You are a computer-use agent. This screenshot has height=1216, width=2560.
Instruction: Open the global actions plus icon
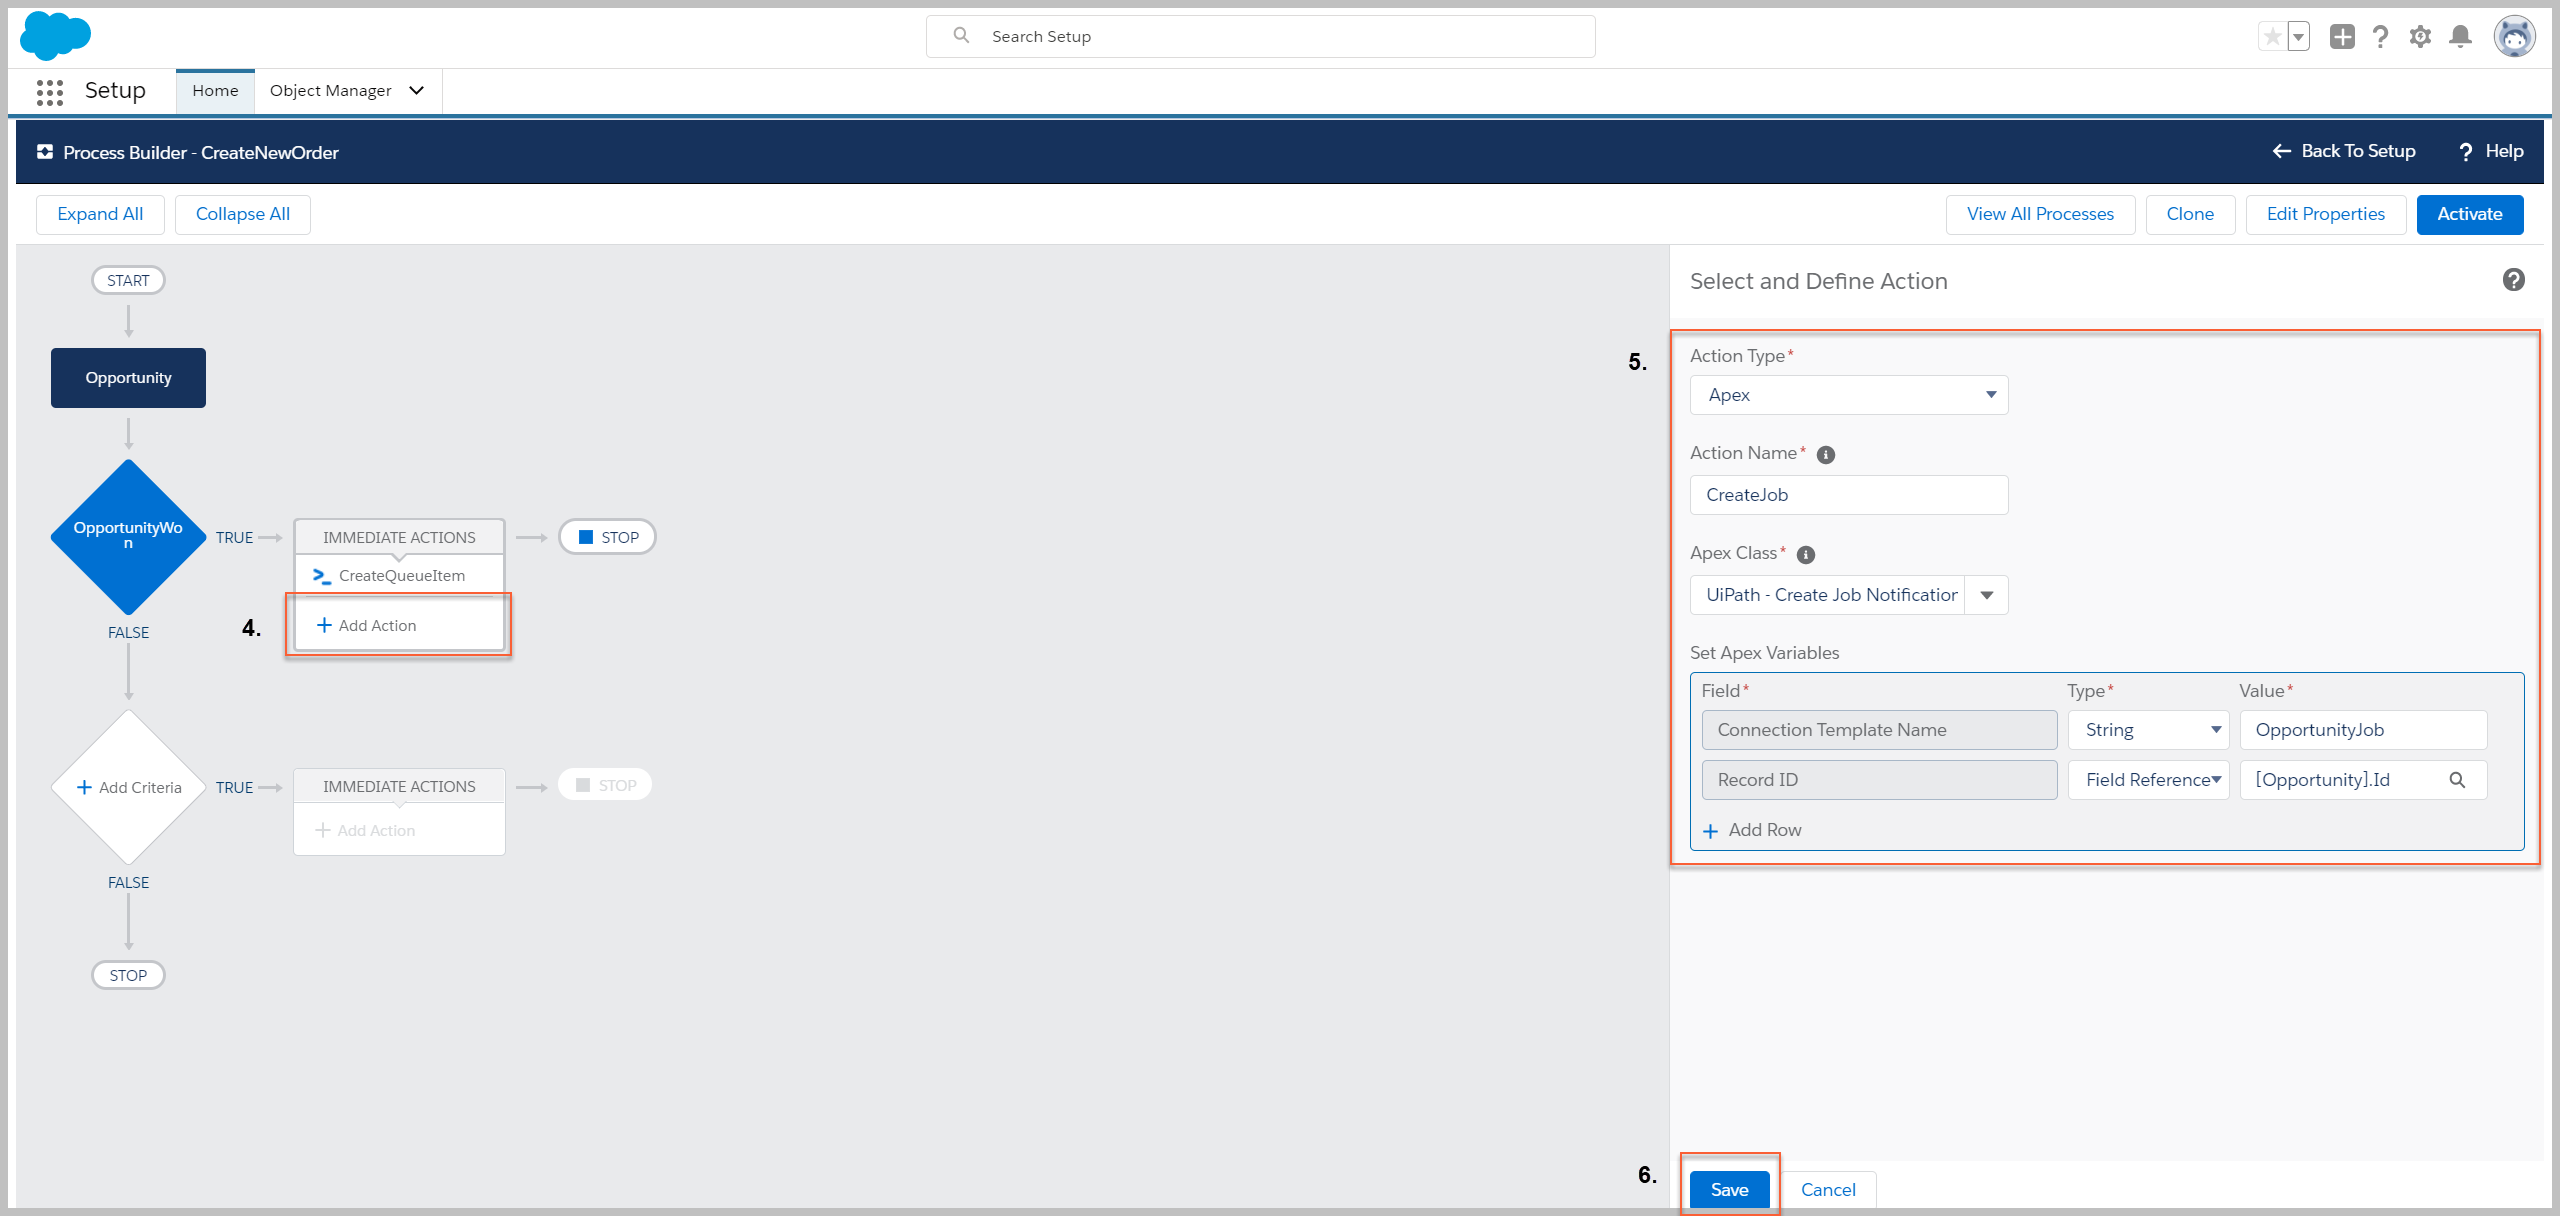pos(2342,37)
